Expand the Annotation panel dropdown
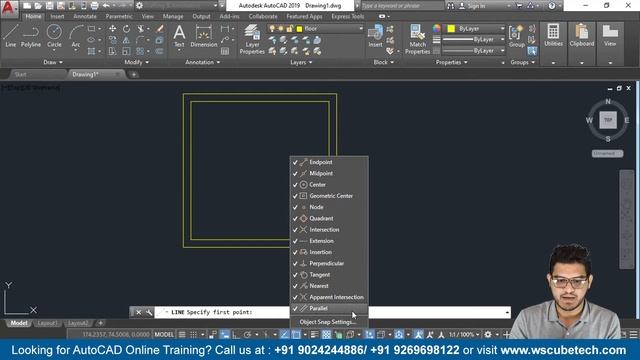Viewport: 640px width, 360px height. click(202, 62)
